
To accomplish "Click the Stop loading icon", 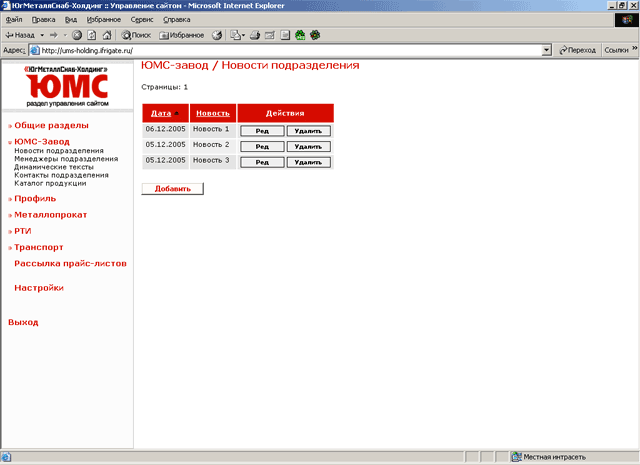I will [x=77, y=35].
